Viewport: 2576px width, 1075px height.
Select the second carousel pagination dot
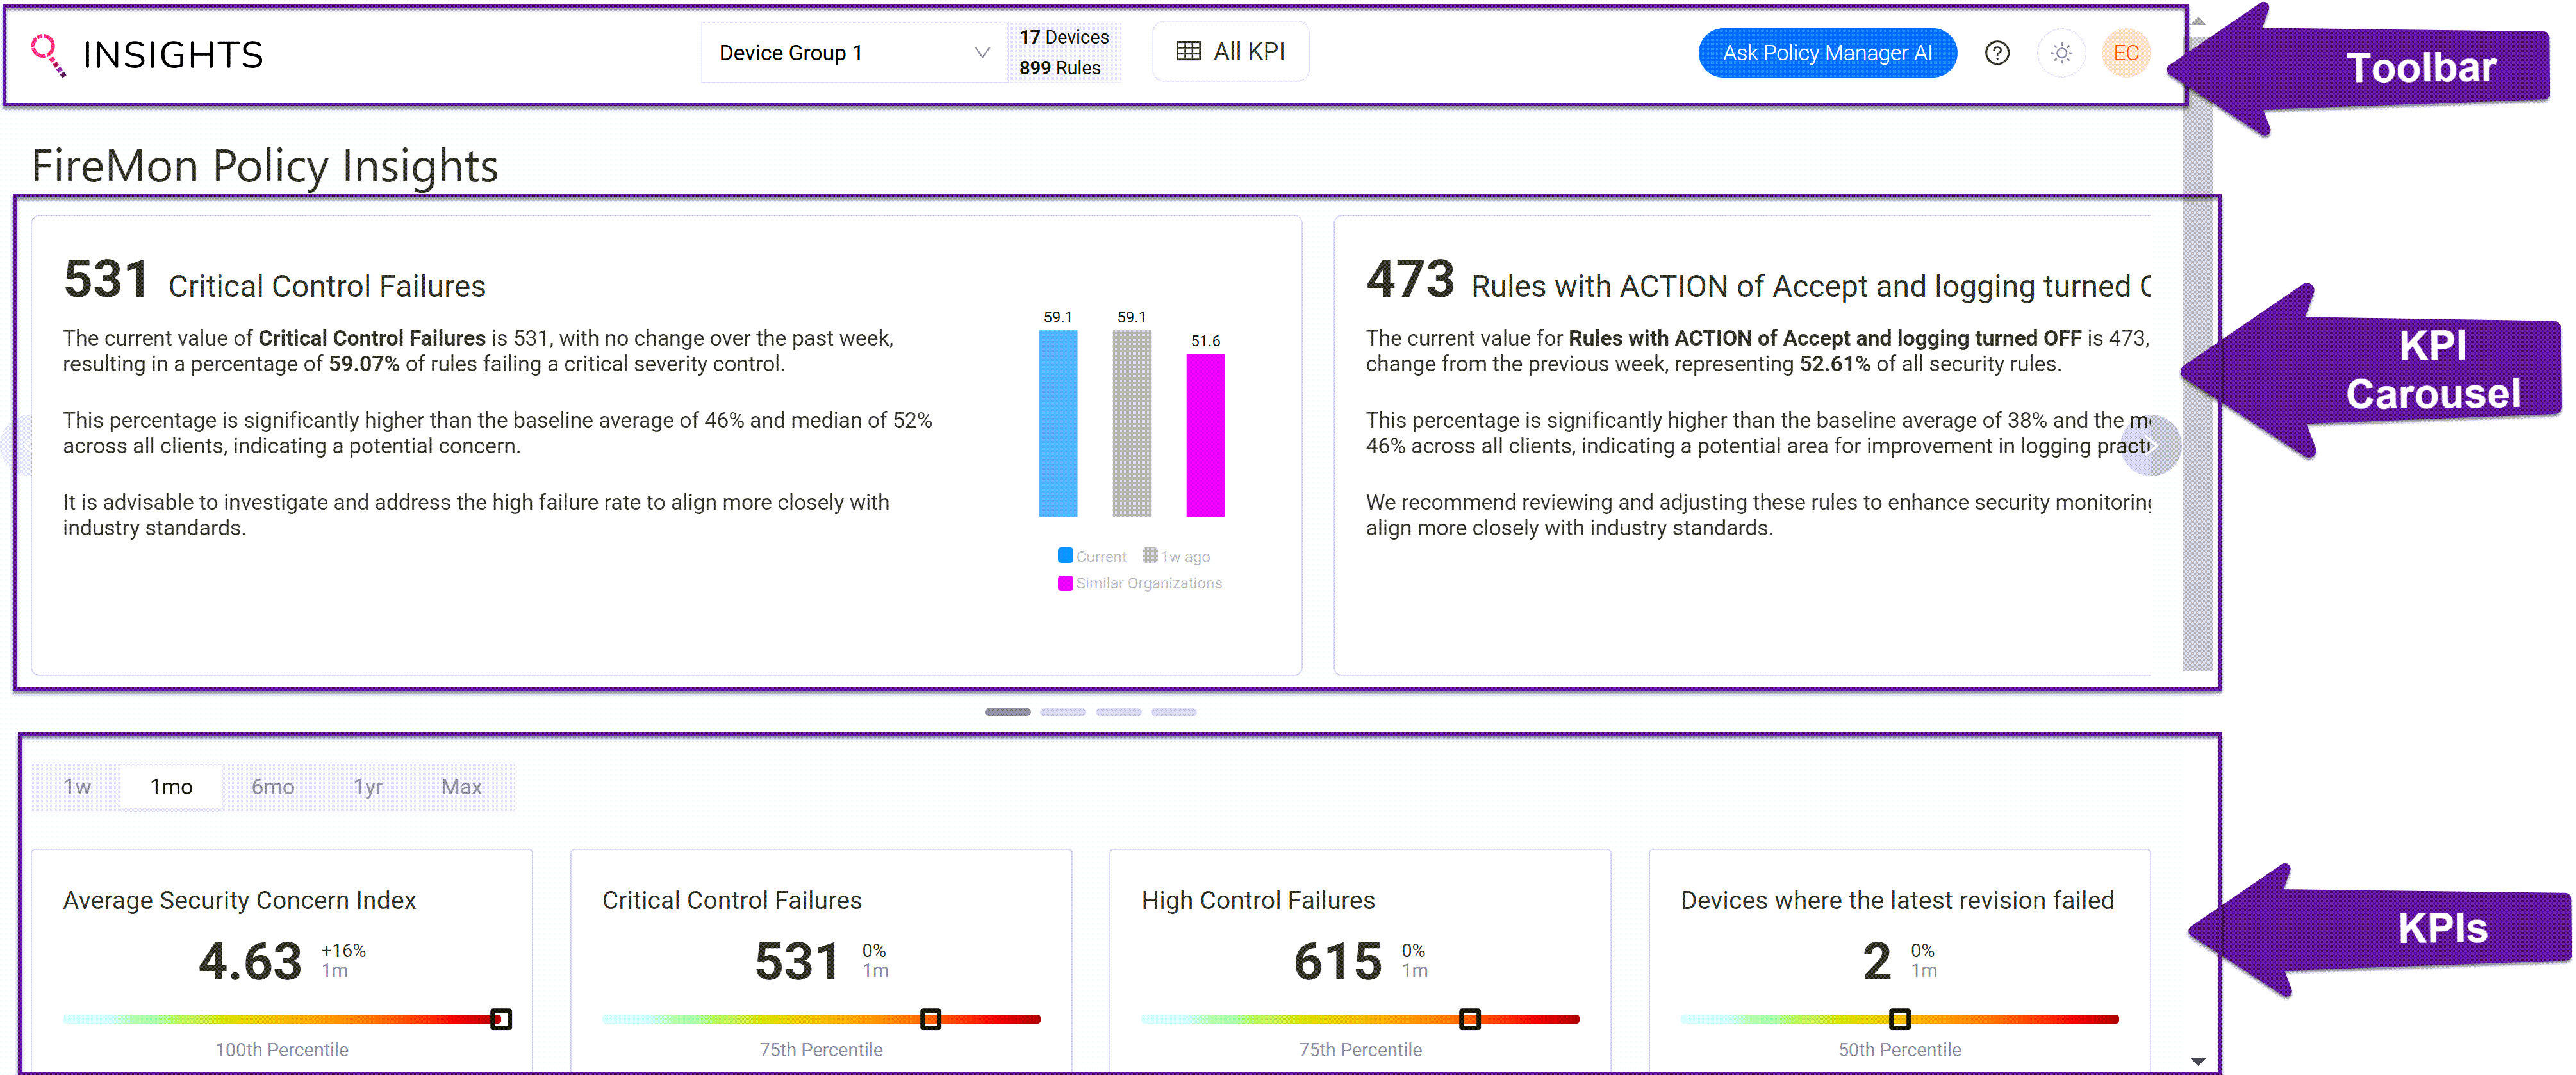coord(1064,712)
